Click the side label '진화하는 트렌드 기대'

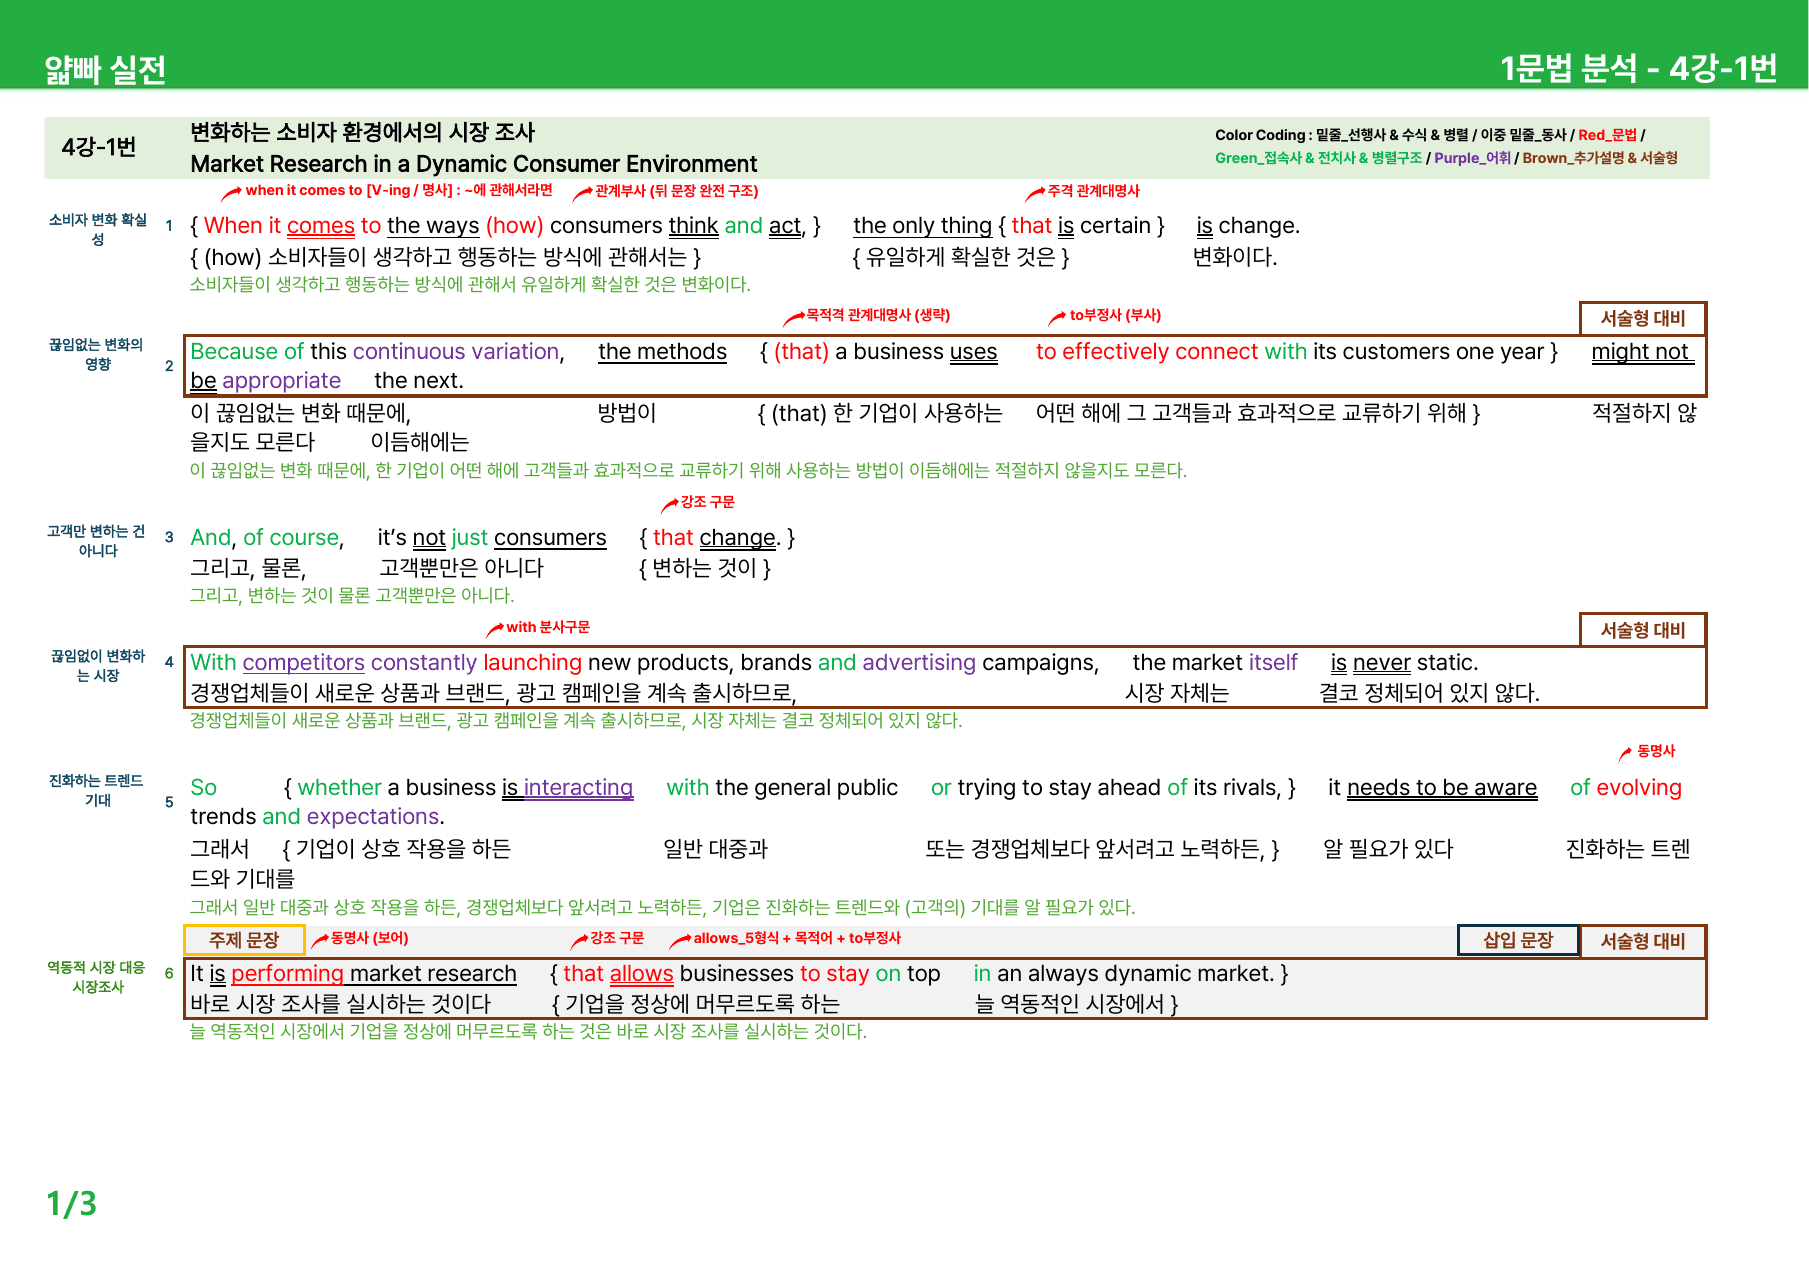pos(97,790)
